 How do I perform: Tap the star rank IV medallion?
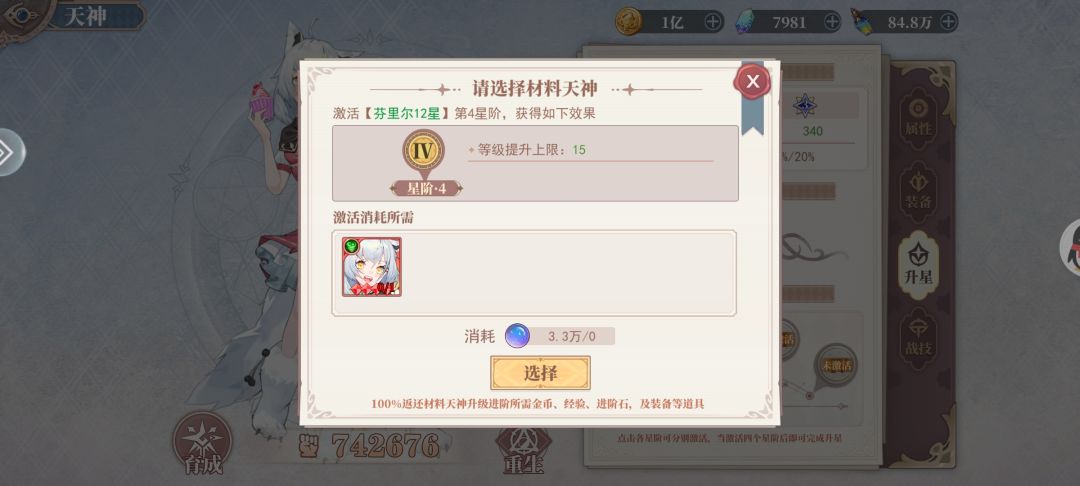(424, 151)
